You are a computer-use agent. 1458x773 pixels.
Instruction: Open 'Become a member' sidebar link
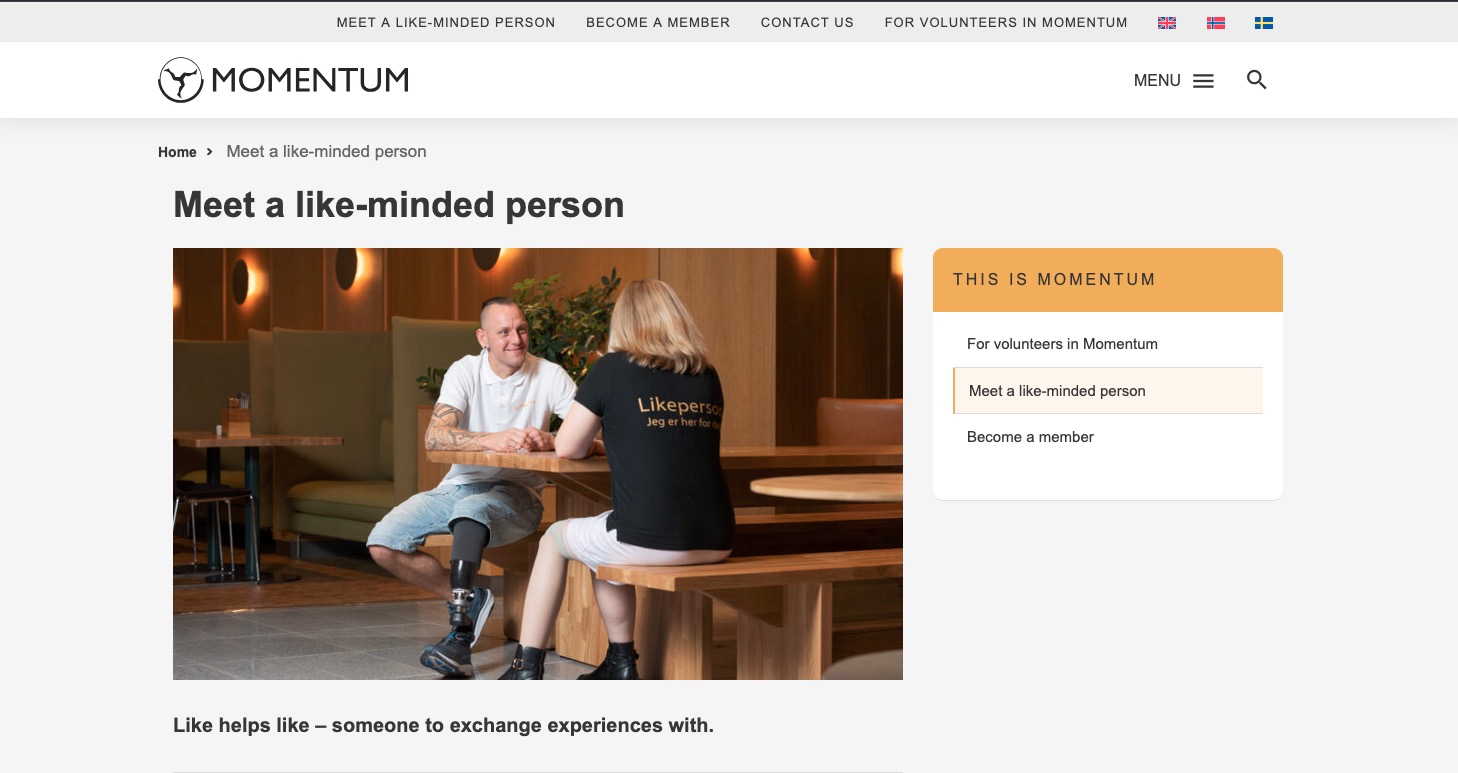pos(1030,437)
